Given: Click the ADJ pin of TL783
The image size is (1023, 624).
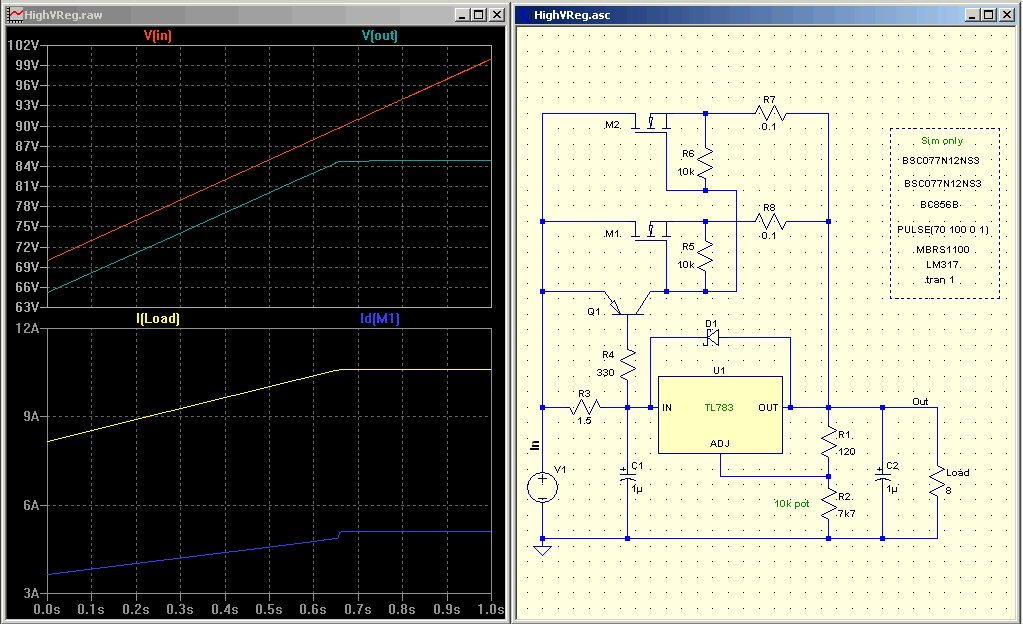Looking at the screenshot, I should click(720, 444).
